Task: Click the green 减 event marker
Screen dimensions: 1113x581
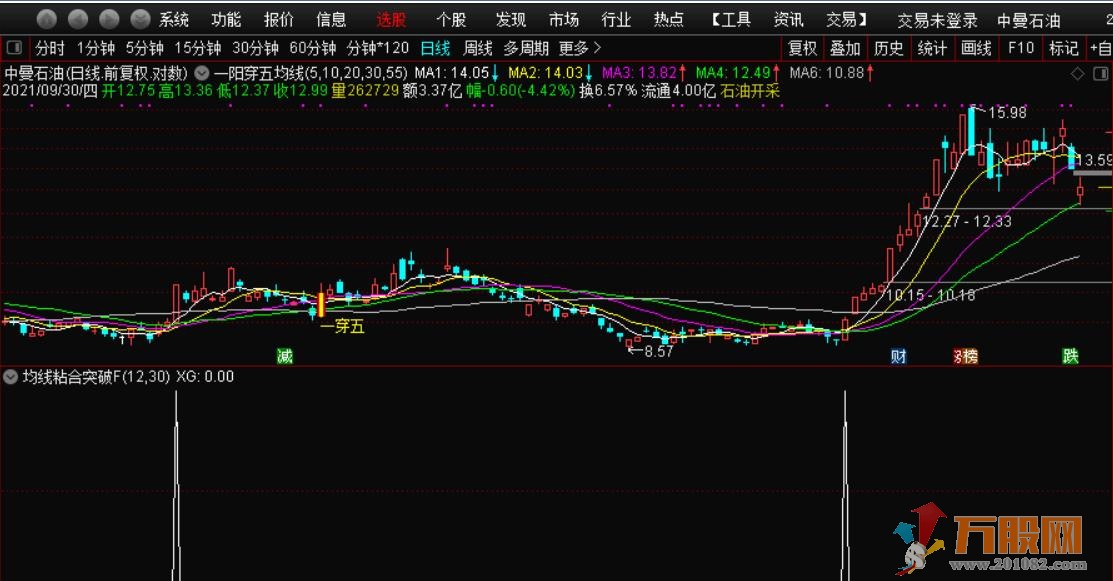Action: point(285,356)
